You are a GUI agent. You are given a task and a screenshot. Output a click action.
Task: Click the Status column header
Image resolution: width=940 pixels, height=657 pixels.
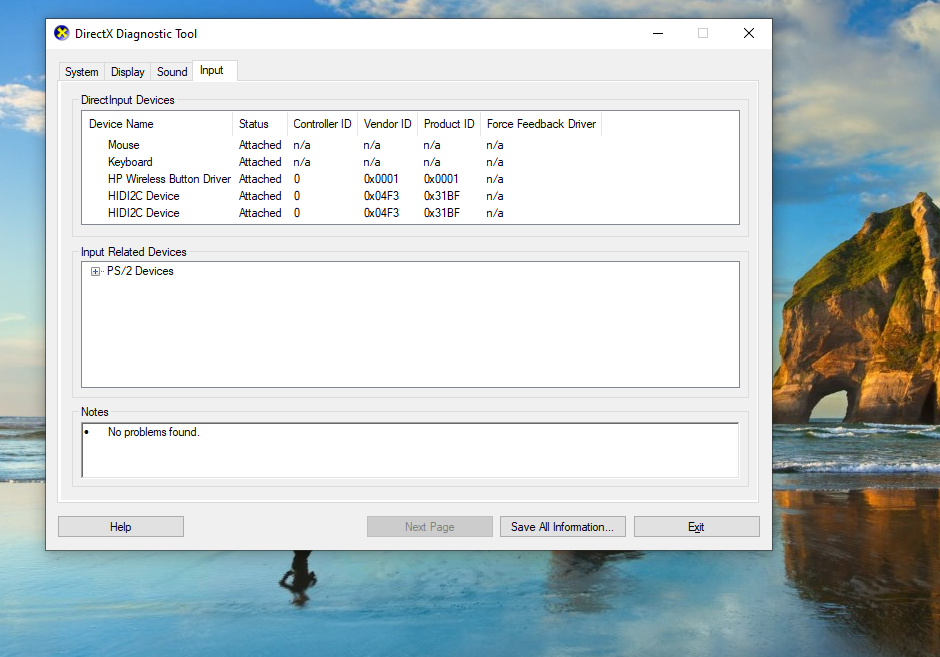(260, 124)
